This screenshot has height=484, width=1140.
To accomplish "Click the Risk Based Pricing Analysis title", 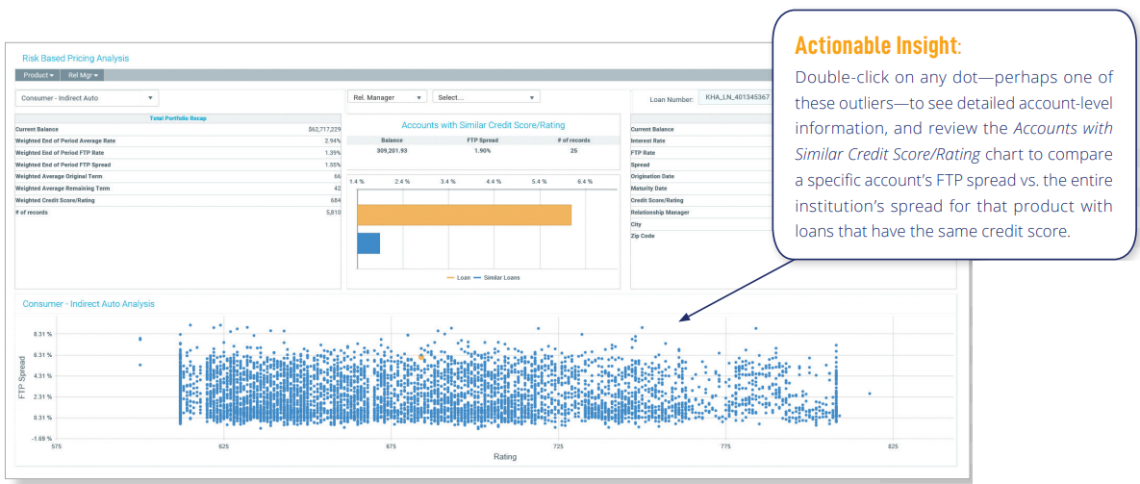I will click(76, 58).
